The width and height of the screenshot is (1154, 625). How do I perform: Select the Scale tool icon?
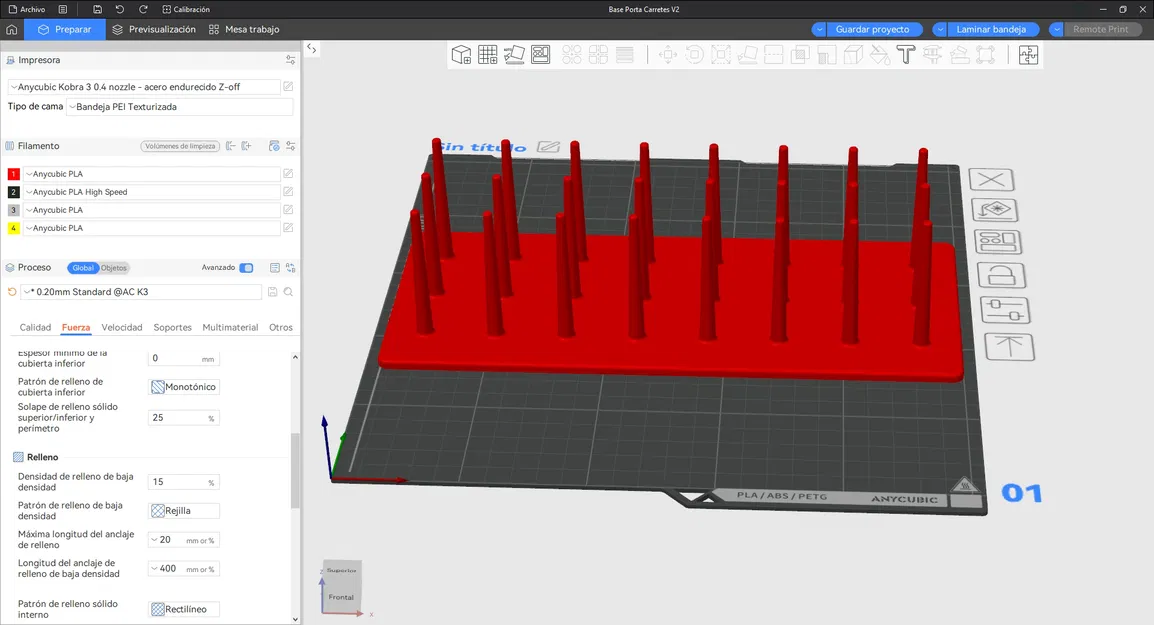(x=721, y=54)
